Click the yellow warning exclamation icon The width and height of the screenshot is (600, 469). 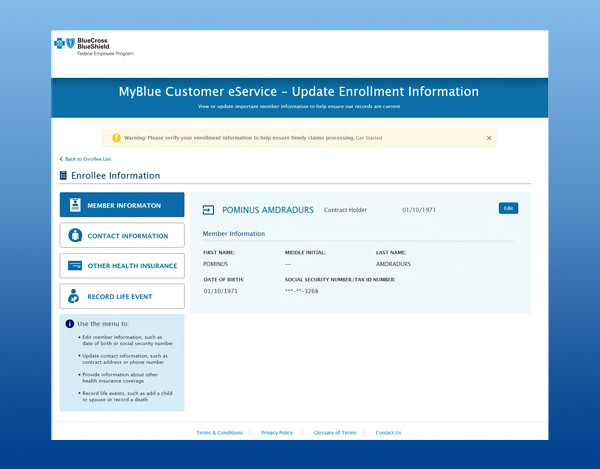[116, 138]
